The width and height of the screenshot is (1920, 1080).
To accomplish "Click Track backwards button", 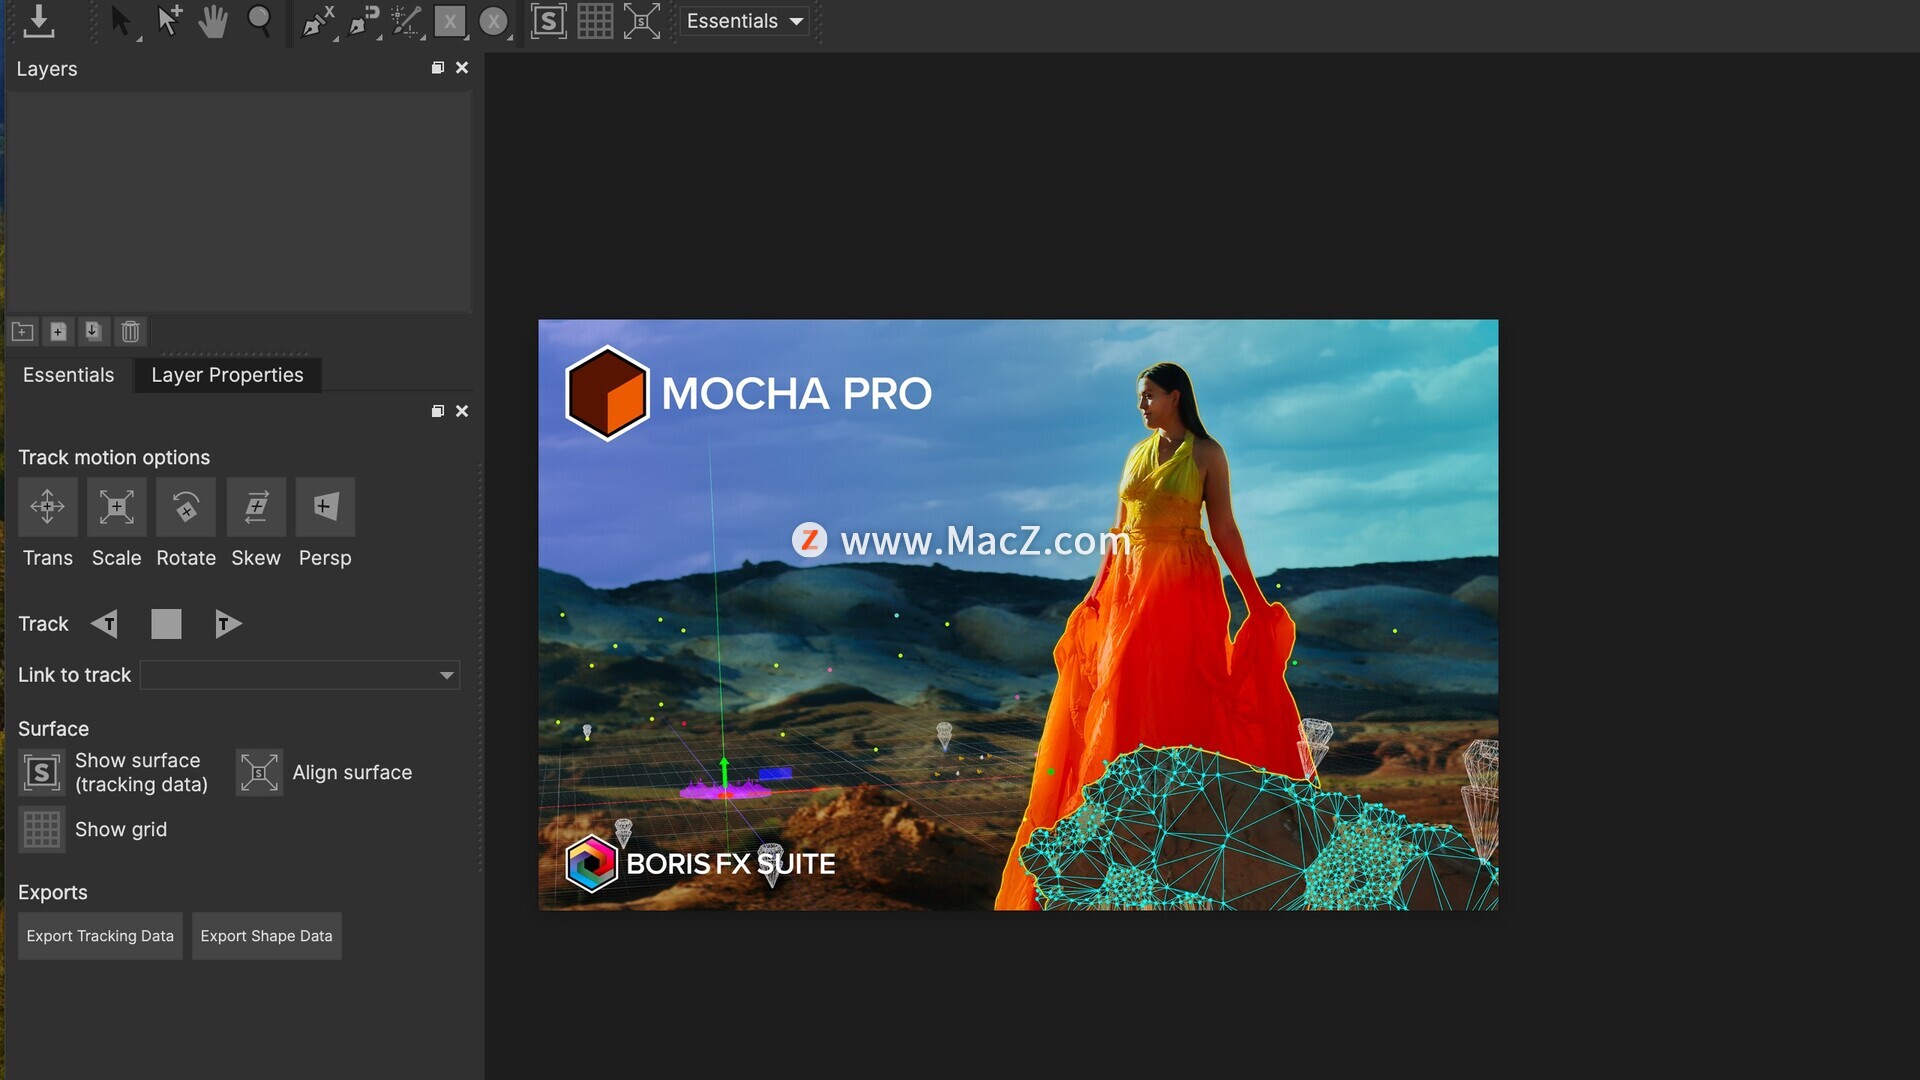I will 105,624.
